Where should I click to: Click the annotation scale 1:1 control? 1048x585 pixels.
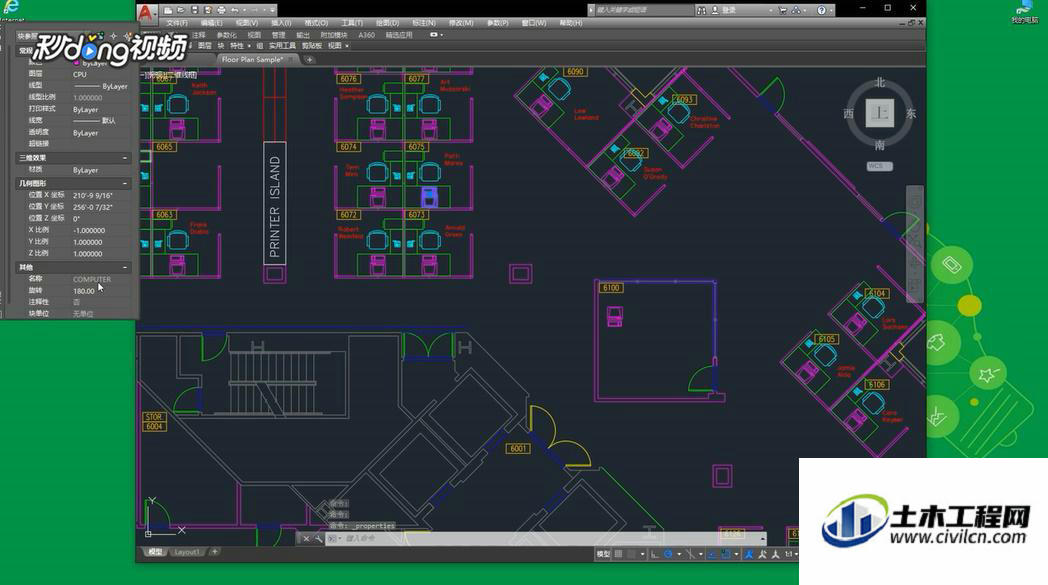791,554
